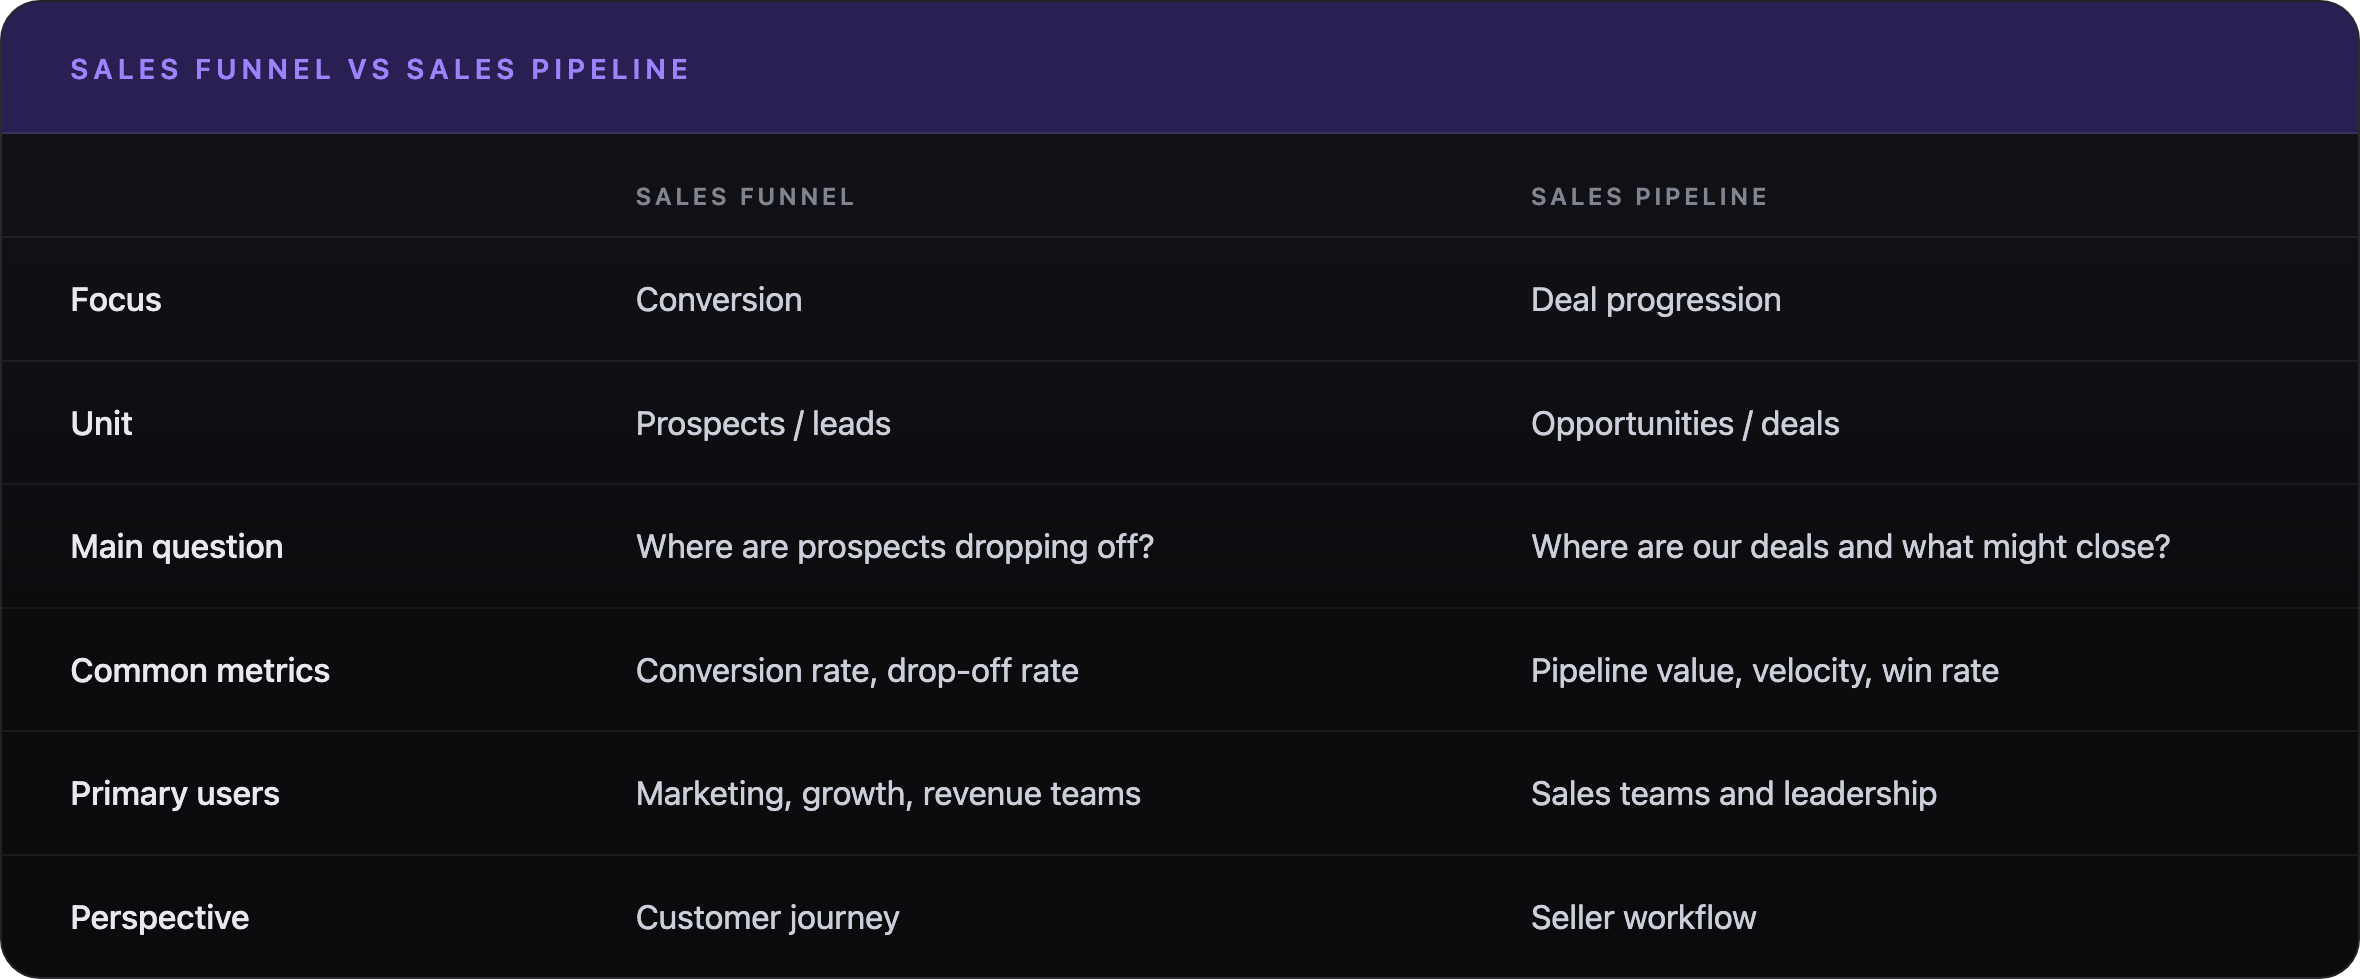The width and height of the screenshot is (2360, 979).
Task: Click the "Sales Funnel vs Sales Pipeline" title
Action: pyautogui.click(x=380, y=69)
